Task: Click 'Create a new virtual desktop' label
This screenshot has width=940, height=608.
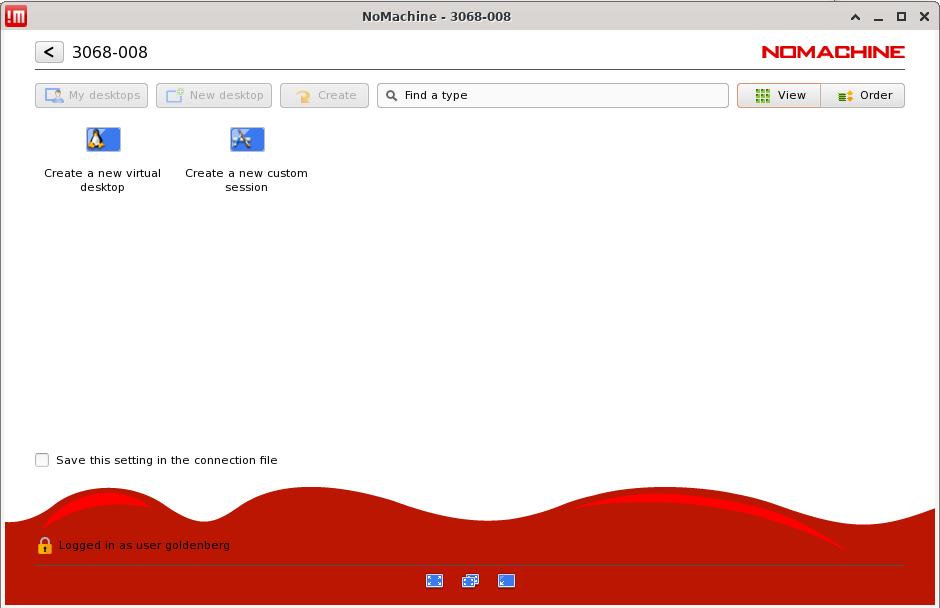Action: click(103, 180)
